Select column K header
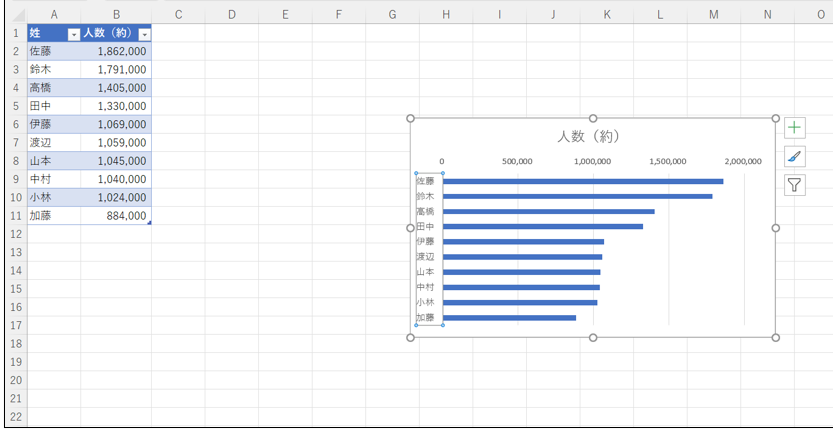Screen dimensions: 833x430 pyautogui.click(x=607, y=15)
